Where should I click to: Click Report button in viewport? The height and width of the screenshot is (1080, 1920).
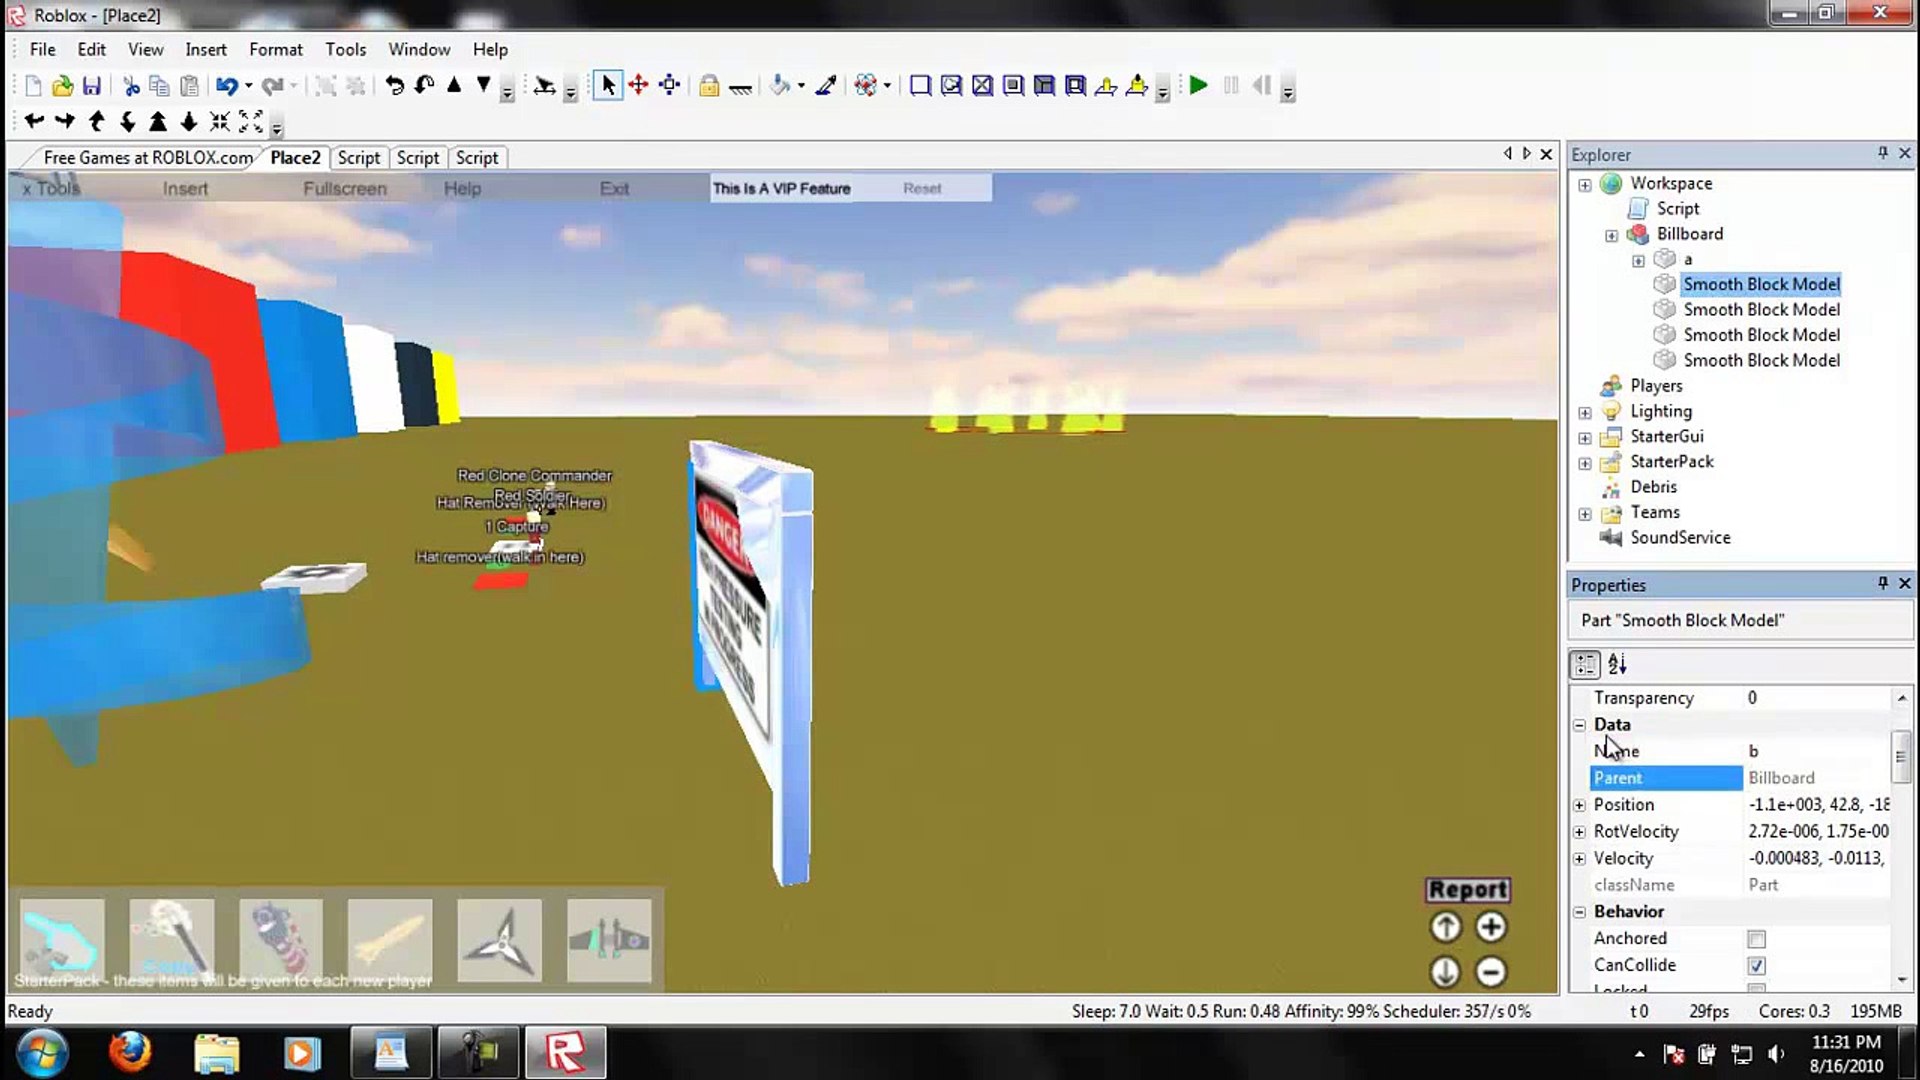point(1468,887)
